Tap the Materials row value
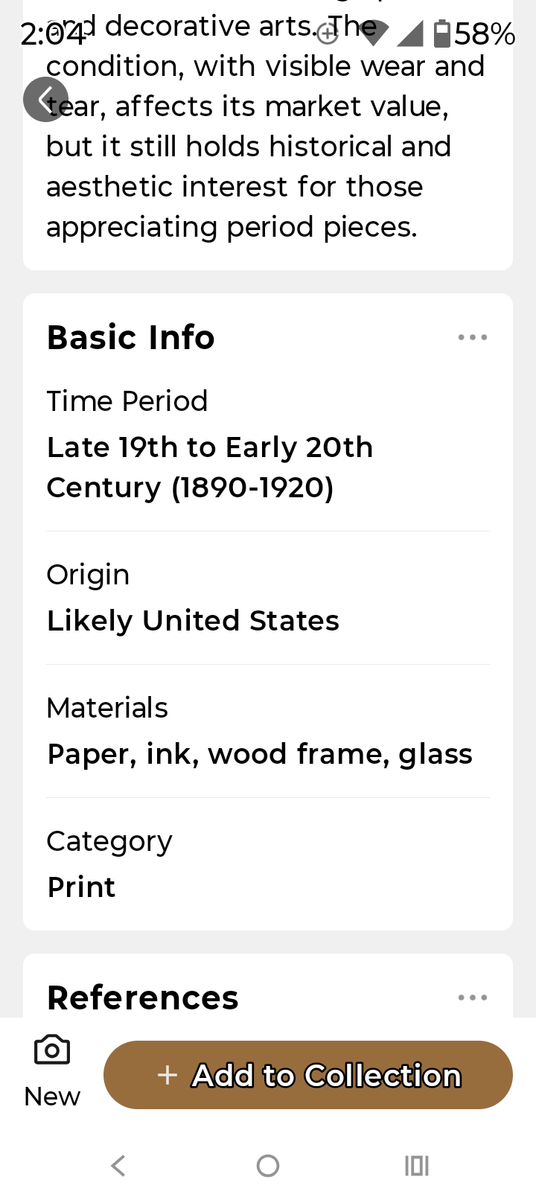The width and height of the screenshot is (536, 1200). pos(260,753)
